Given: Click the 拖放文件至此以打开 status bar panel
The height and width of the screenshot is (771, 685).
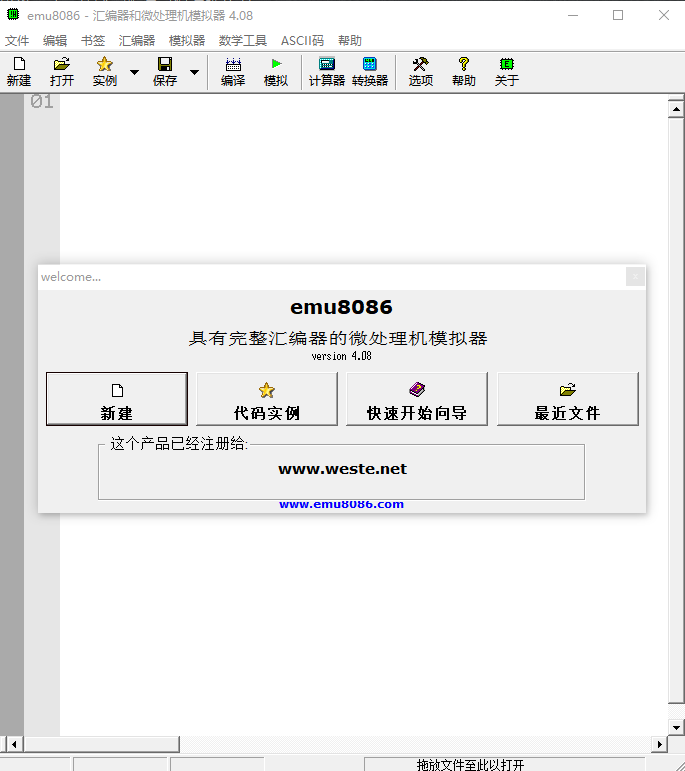Looking at the screenshot, I should 505,764.
